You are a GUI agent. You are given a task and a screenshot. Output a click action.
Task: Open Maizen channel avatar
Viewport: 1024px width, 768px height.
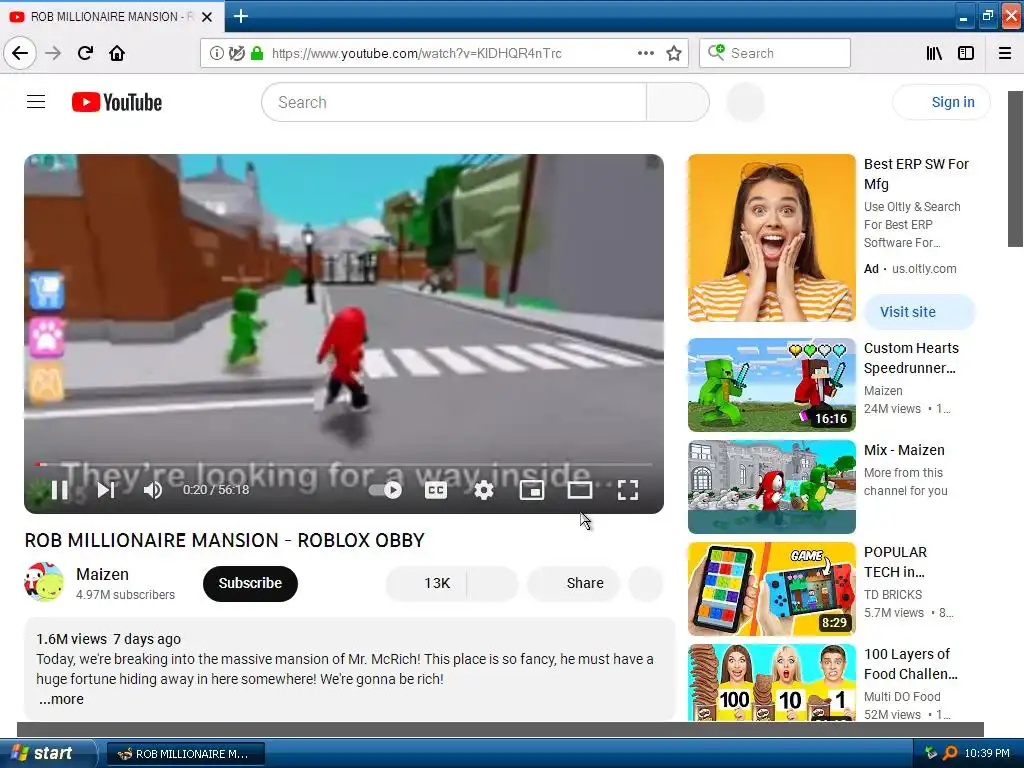coord(44,581)
